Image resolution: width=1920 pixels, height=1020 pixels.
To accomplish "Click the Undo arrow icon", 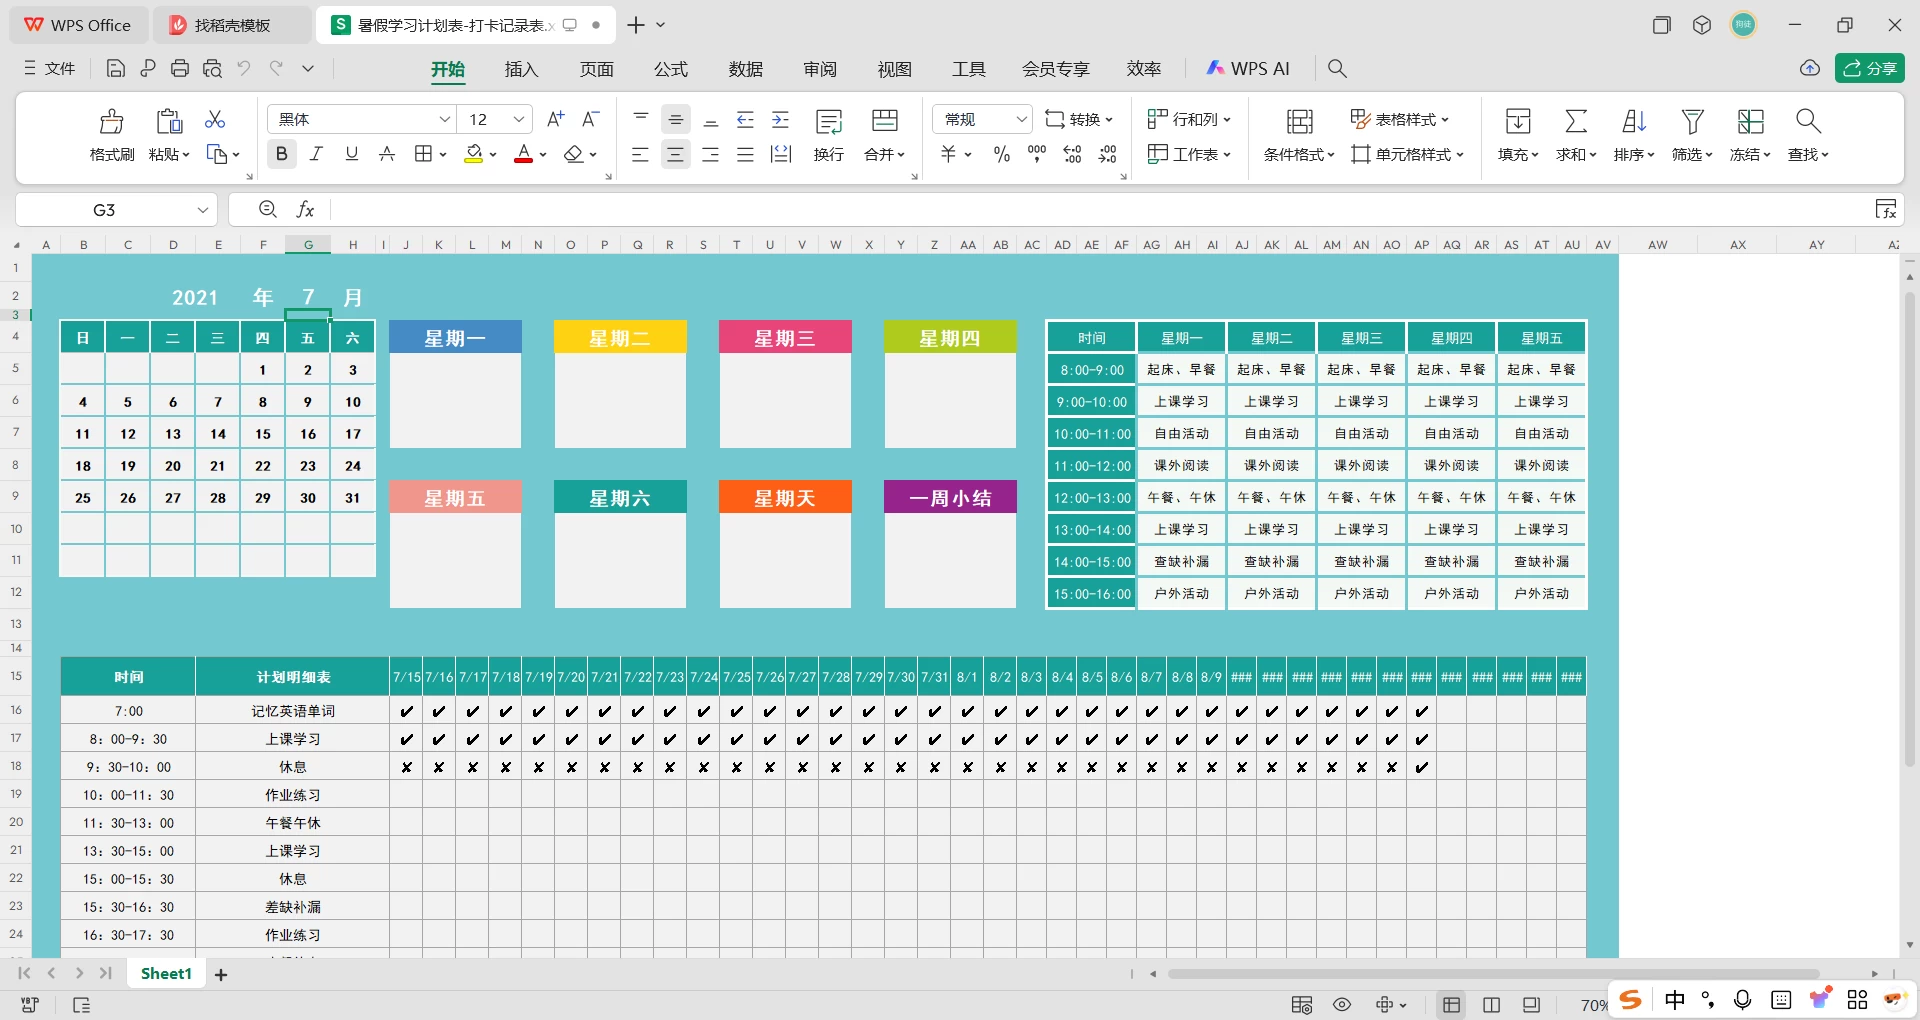I will tap(244, 68).
